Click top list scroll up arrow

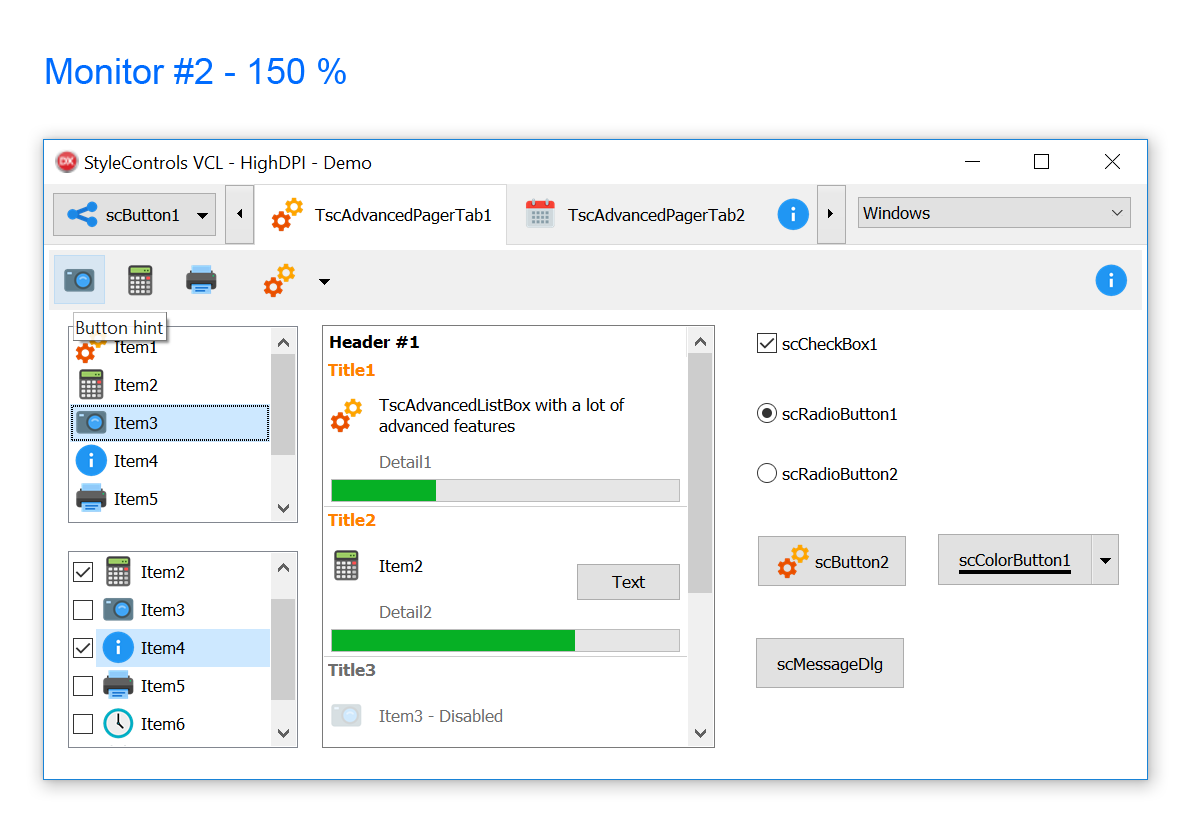283,342
